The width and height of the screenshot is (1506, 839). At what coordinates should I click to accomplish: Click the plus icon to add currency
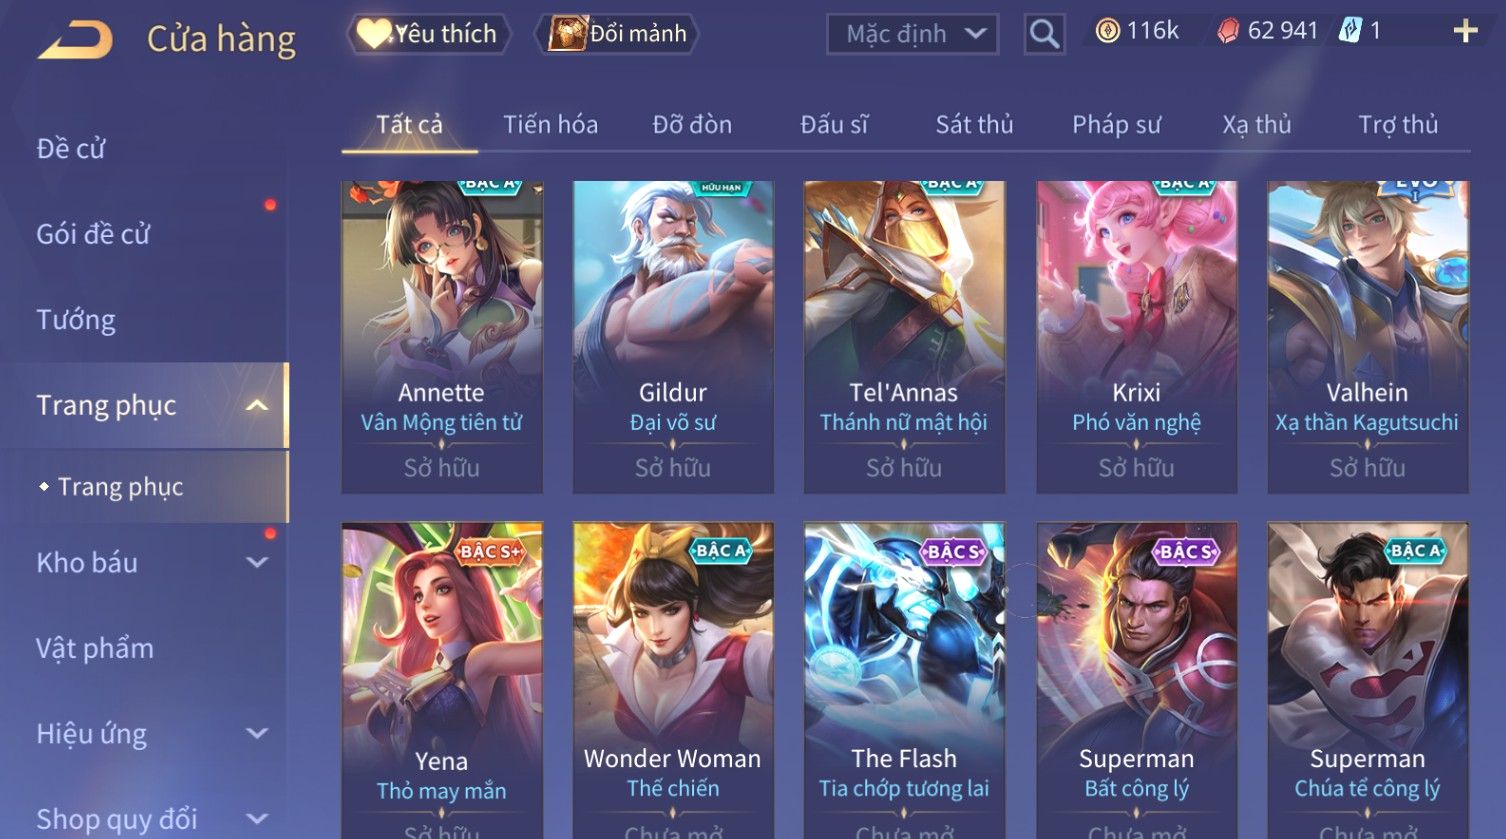[x=1465, y=32]
